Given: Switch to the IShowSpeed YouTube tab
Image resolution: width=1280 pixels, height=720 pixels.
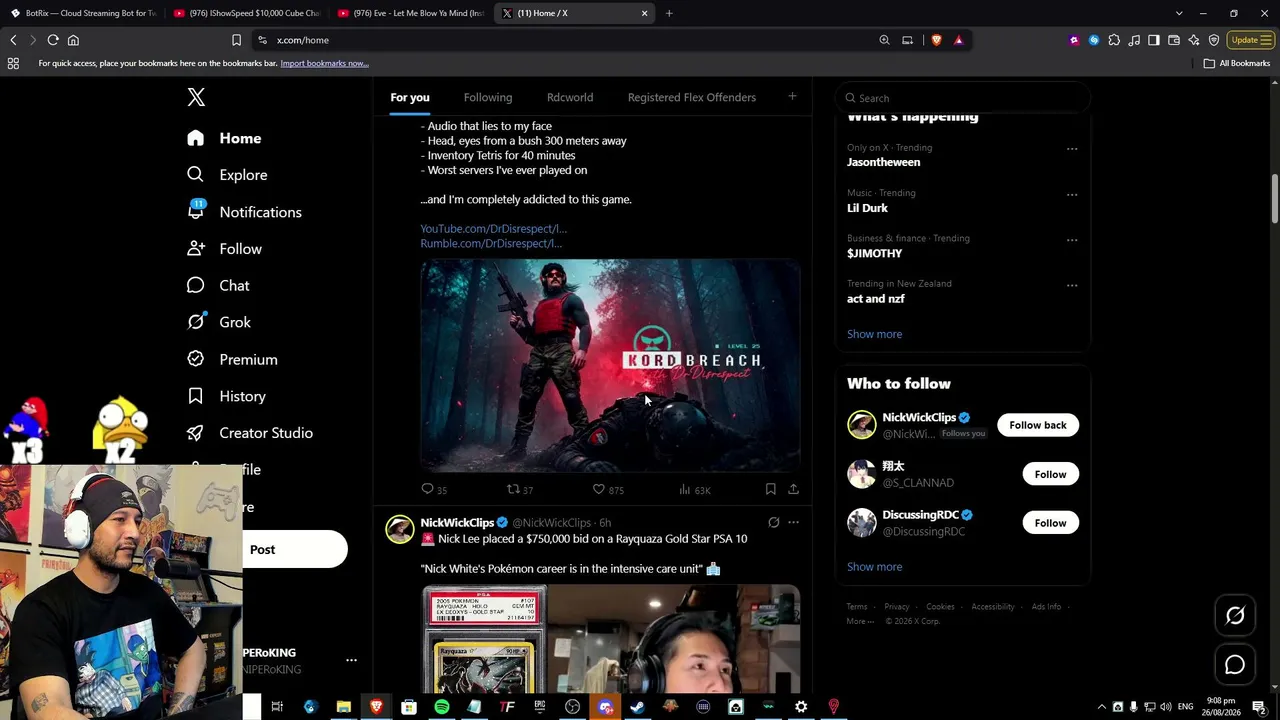Looking at the screenshot, I should [x=246, y=13].
